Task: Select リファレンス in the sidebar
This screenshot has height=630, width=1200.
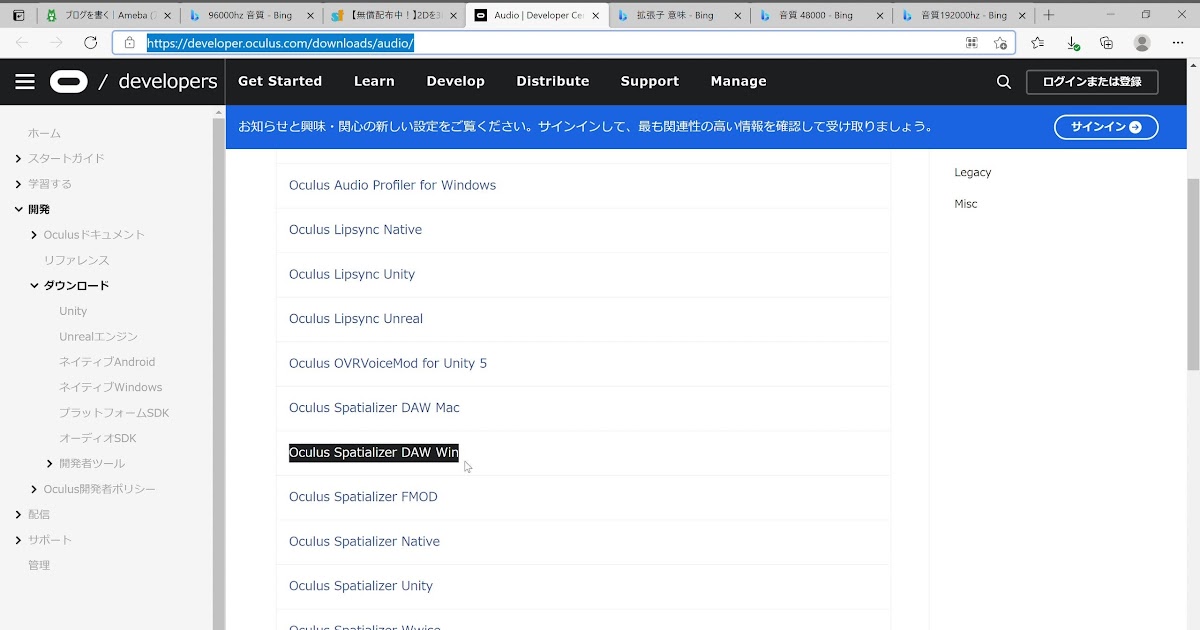Action: tap(76, 260)
